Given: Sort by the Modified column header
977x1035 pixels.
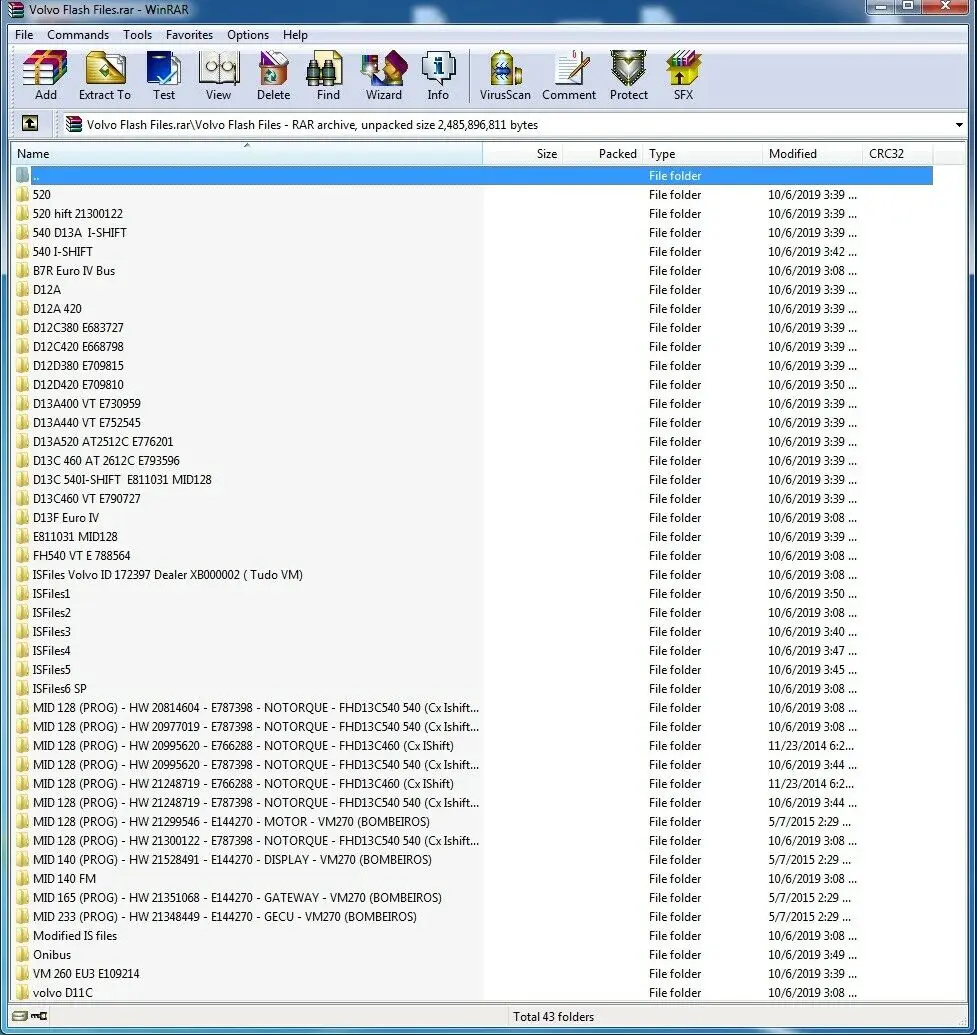Looking at the screenshot, I should 812,154.
